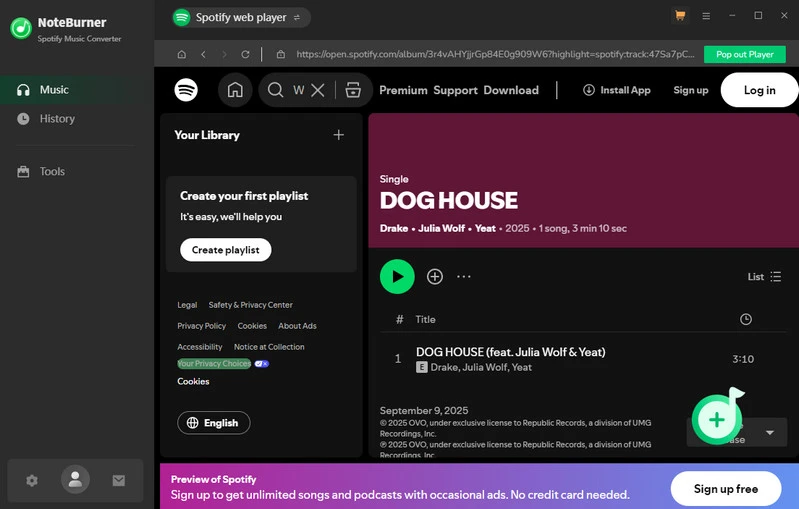
Task: Click the user profile avatar icon
Action: click(x=75, y=479)
